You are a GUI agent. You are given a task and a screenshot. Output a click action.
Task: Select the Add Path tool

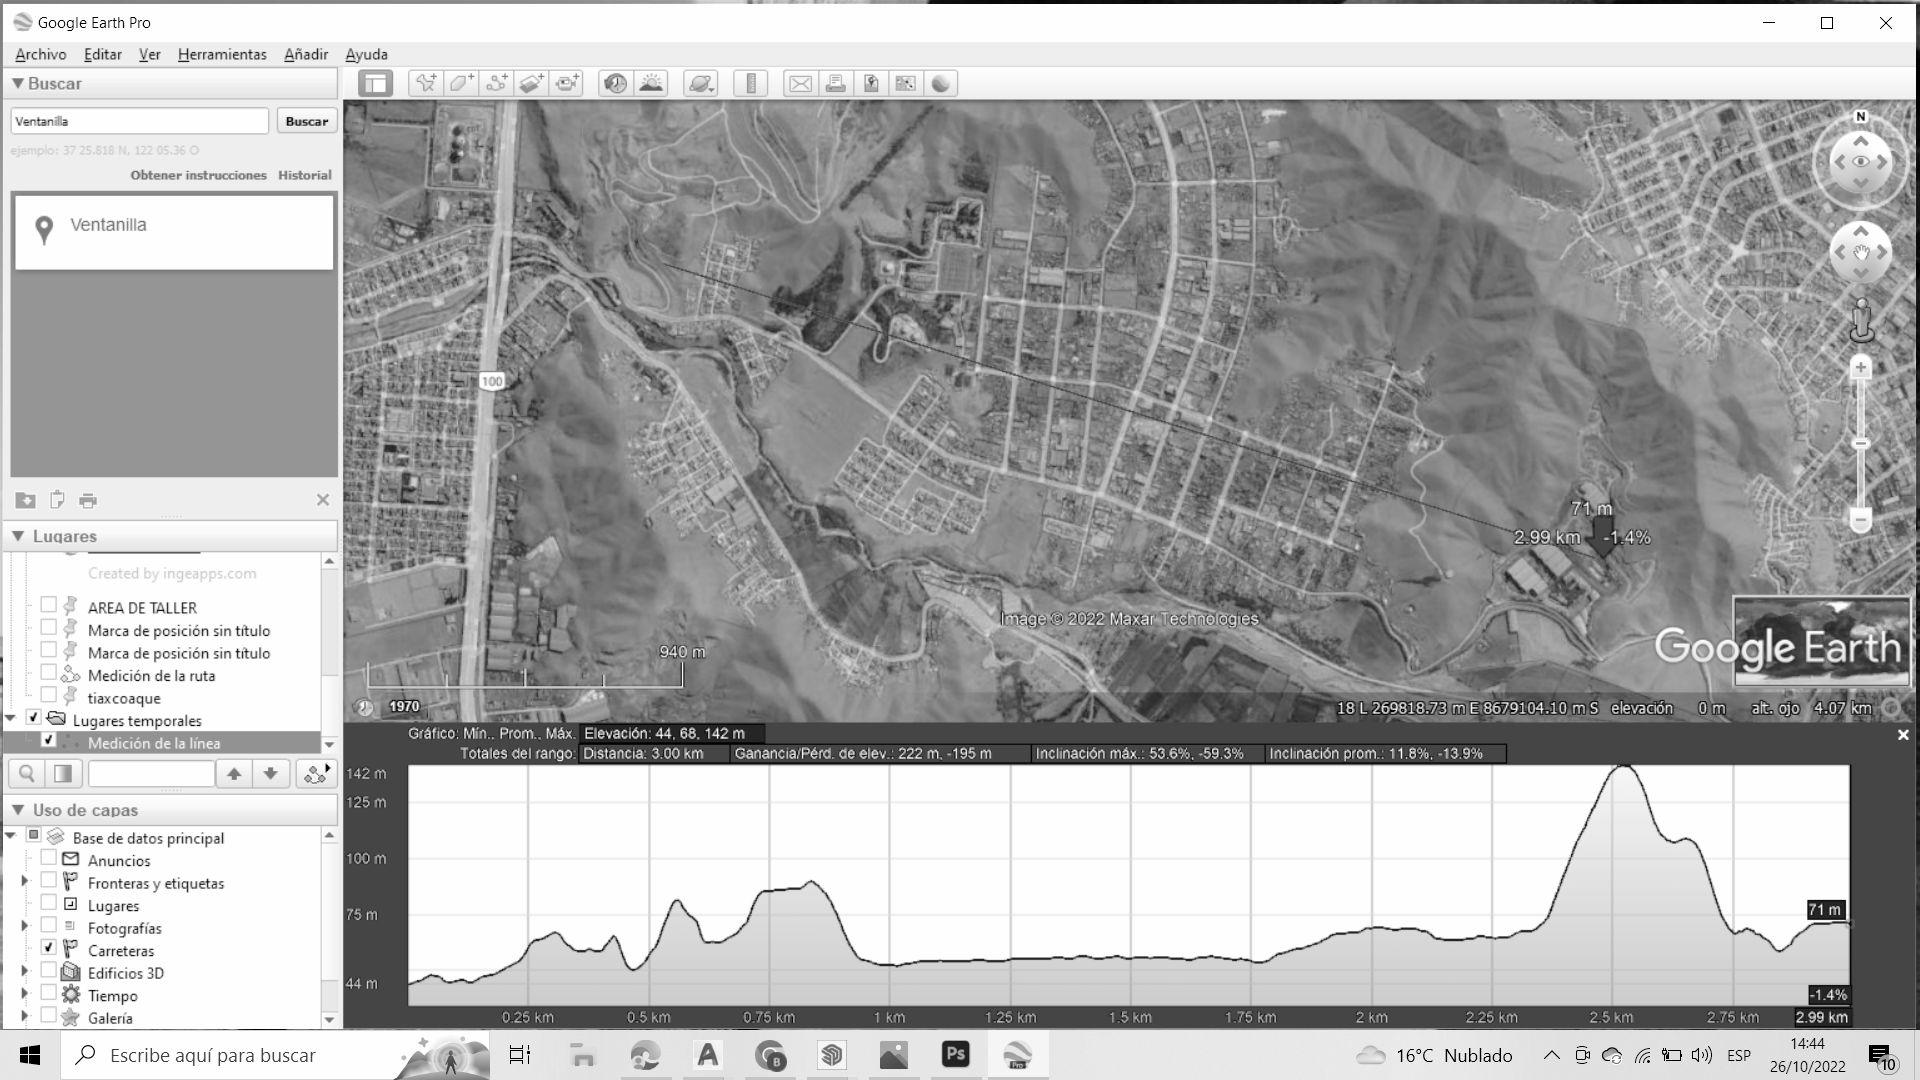(496, 83)
